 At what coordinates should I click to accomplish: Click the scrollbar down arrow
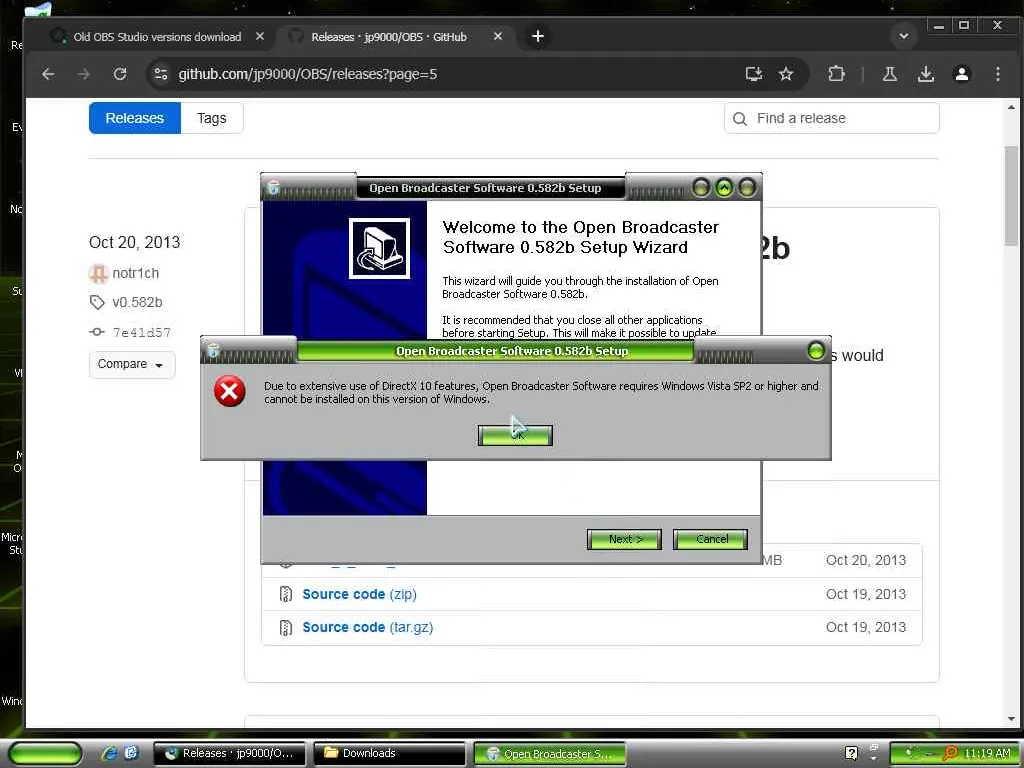click(x=1011, y=719)
